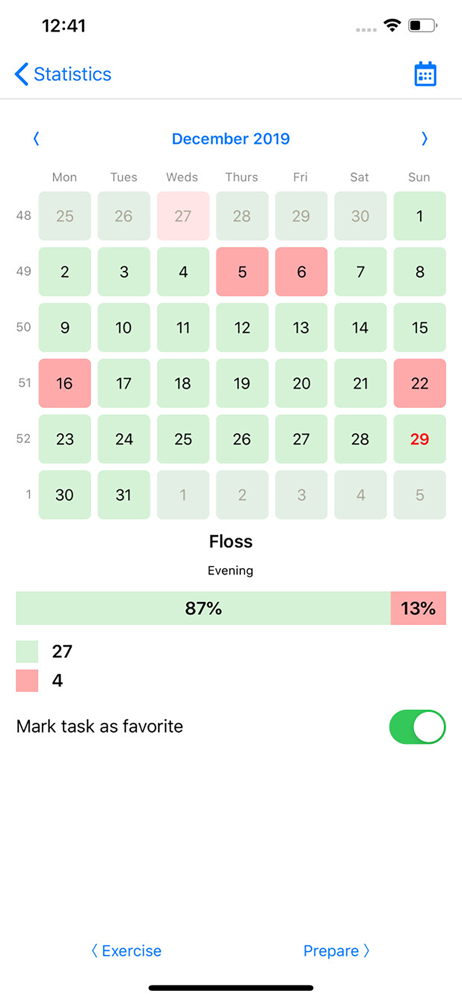Go to next month arrow
This screenshot has width=462, height=1000.
point(425,138)
